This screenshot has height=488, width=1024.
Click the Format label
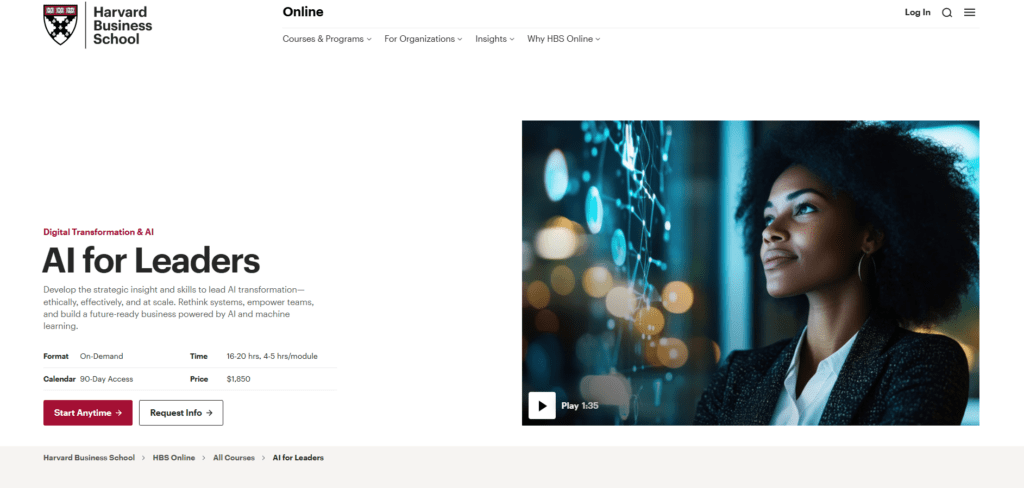tap(56, 357)
